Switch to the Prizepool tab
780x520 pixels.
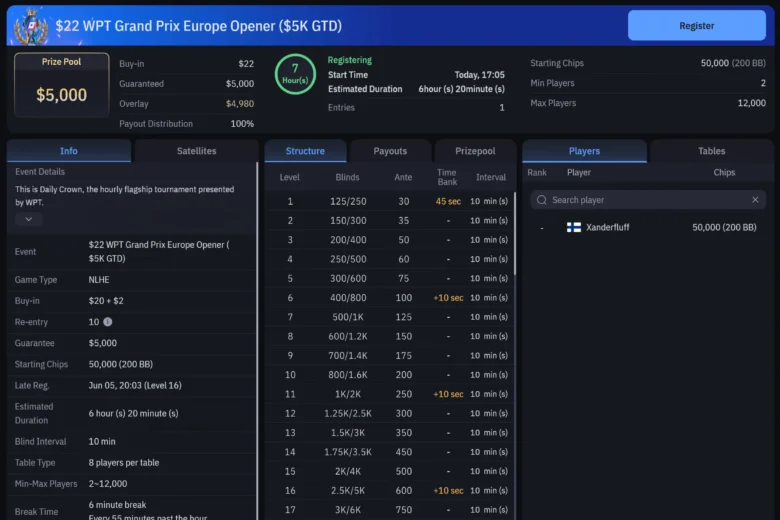(x=475, y=151)
